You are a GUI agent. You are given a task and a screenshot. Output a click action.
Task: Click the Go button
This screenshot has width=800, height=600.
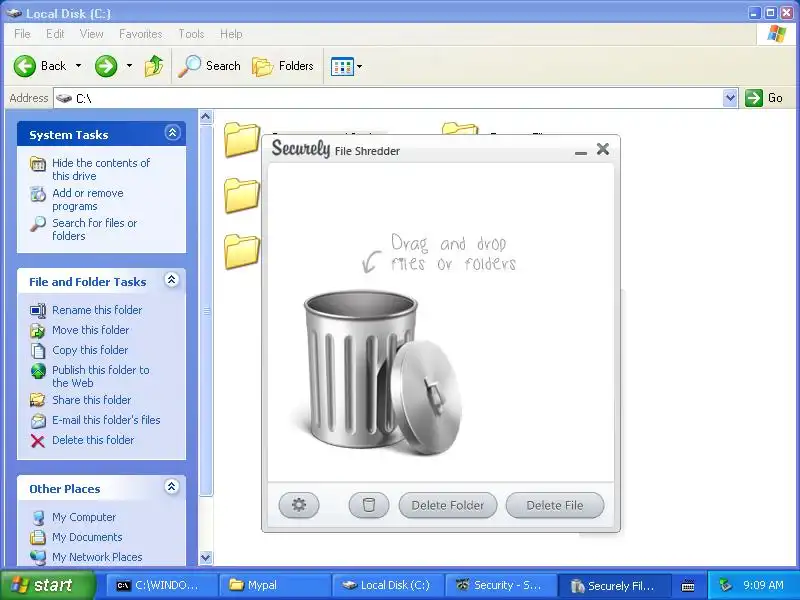tap(764, 98)
